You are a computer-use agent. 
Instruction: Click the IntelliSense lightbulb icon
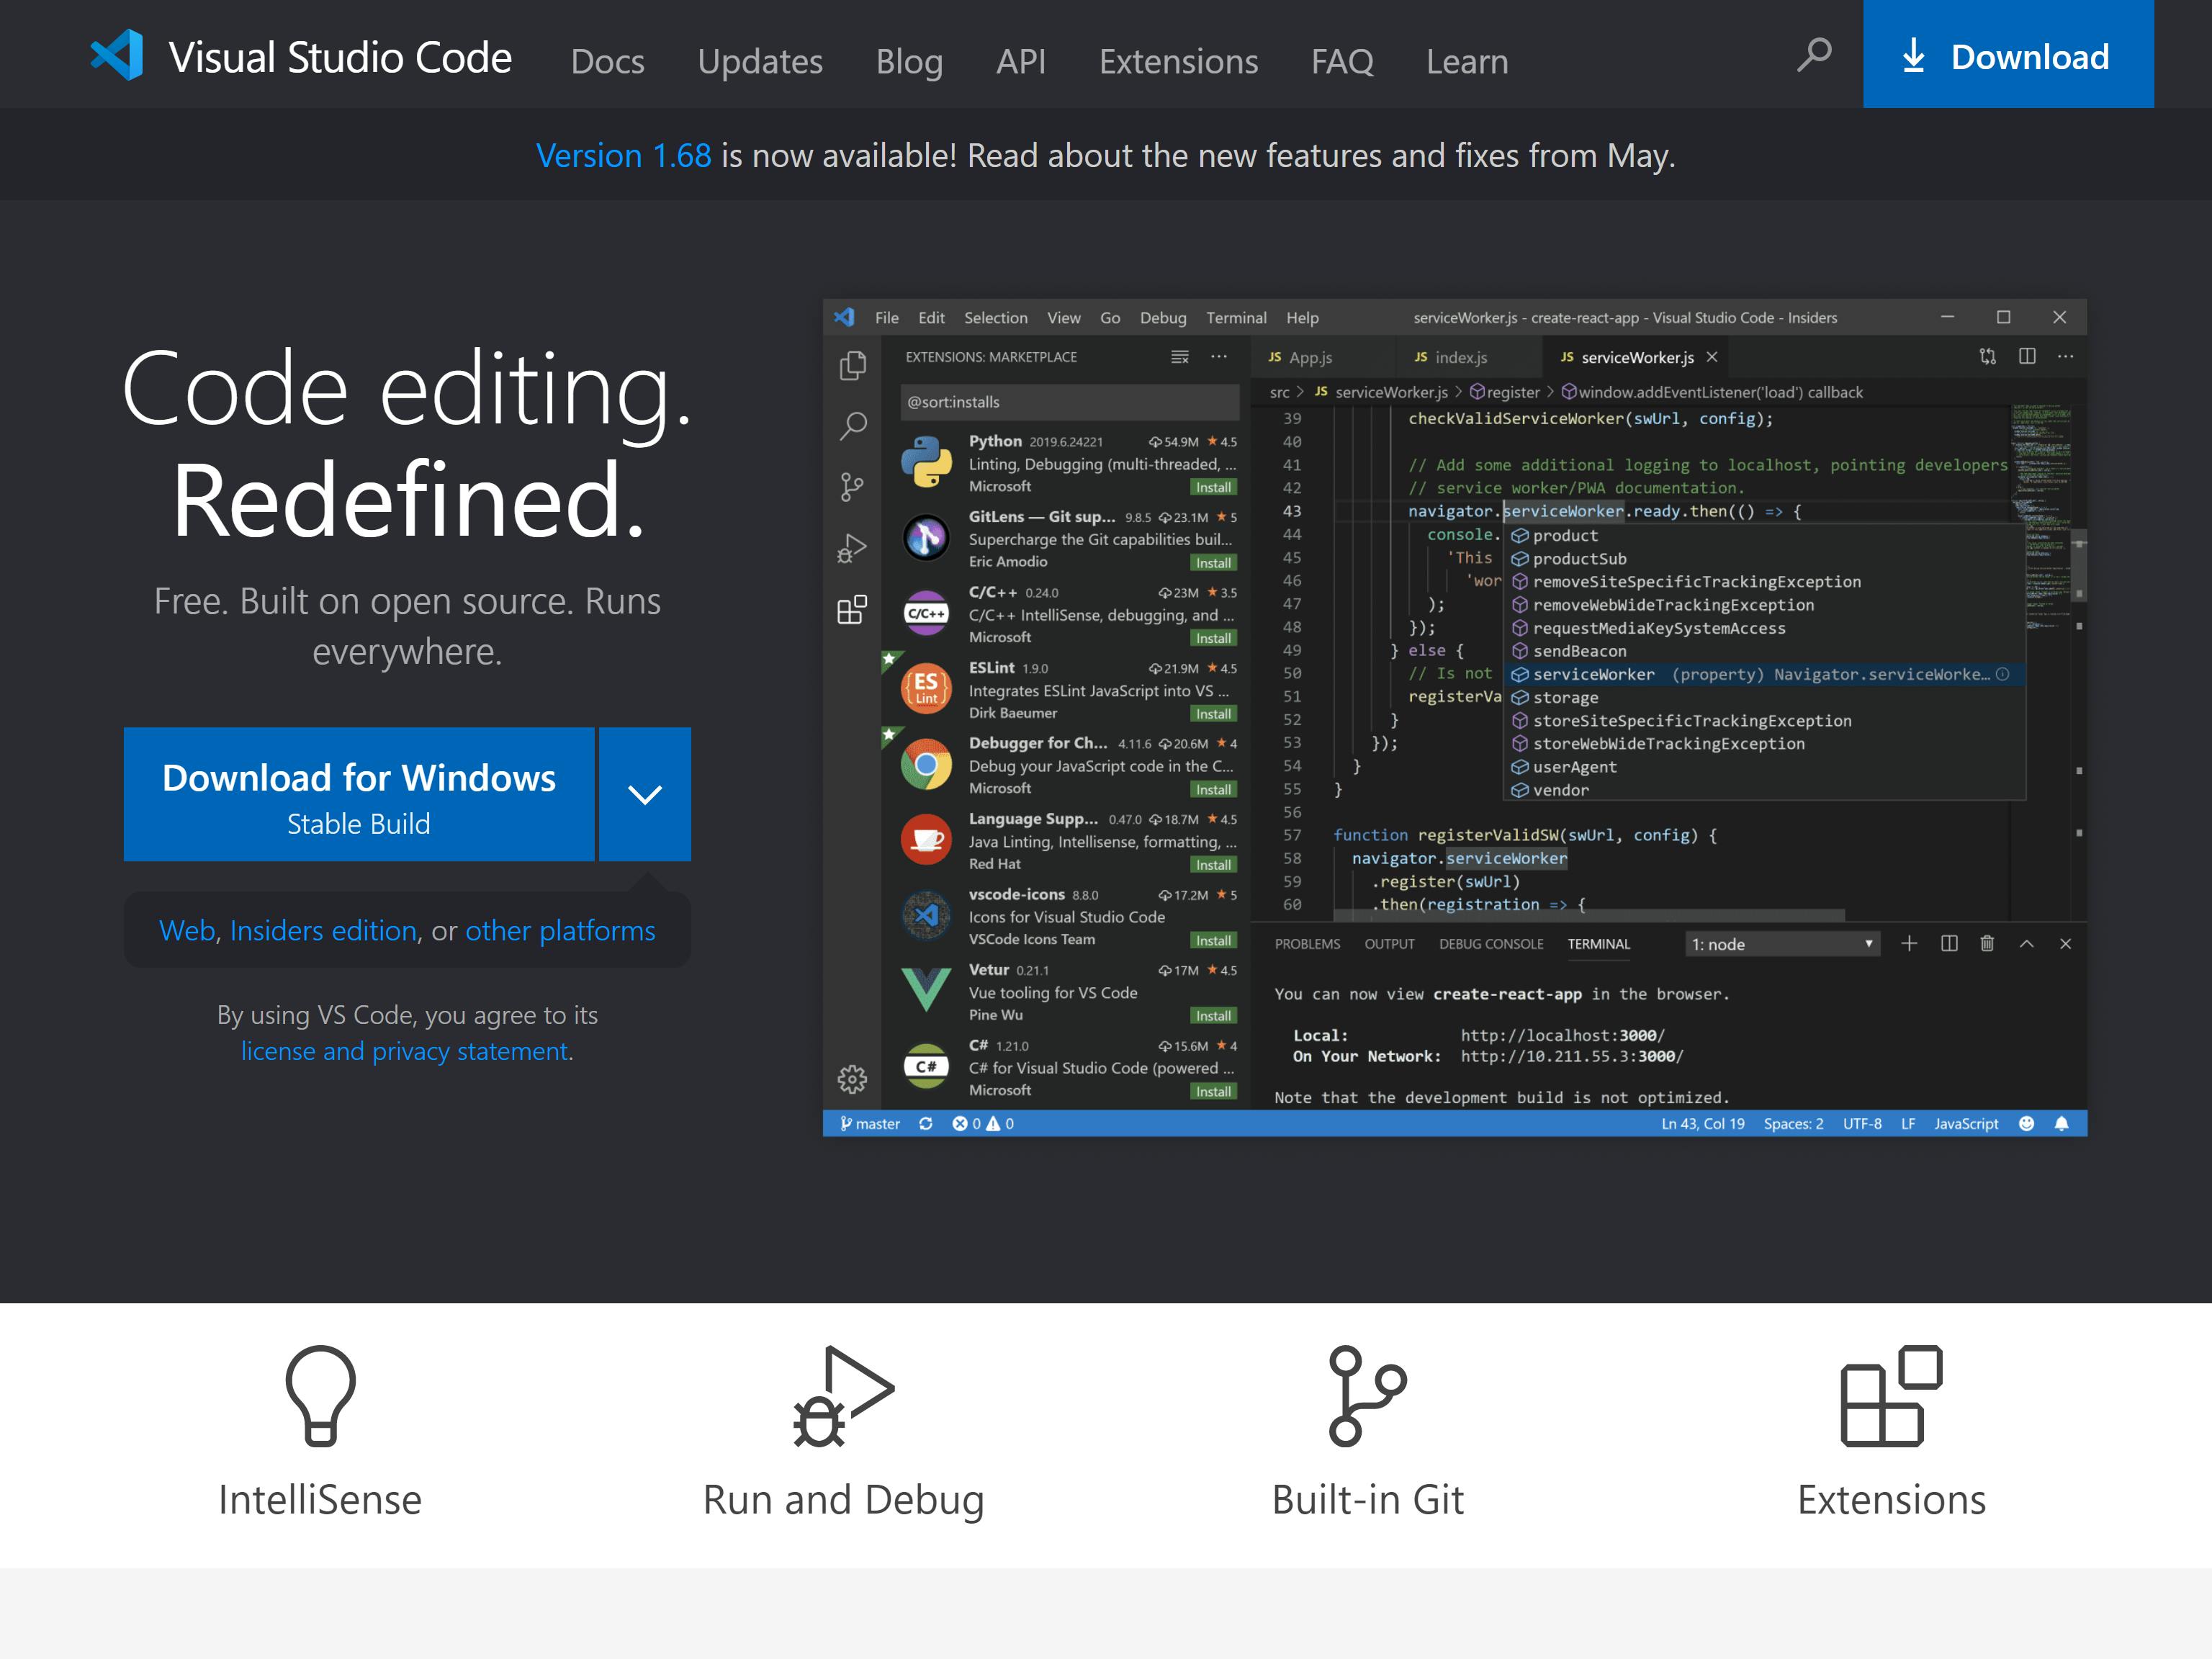[320, 1395]
